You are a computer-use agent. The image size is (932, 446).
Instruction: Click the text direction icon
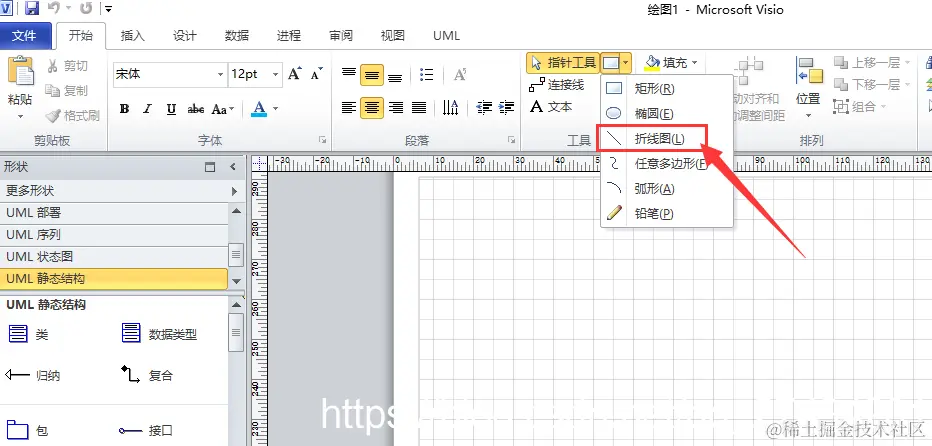[451, 108]
